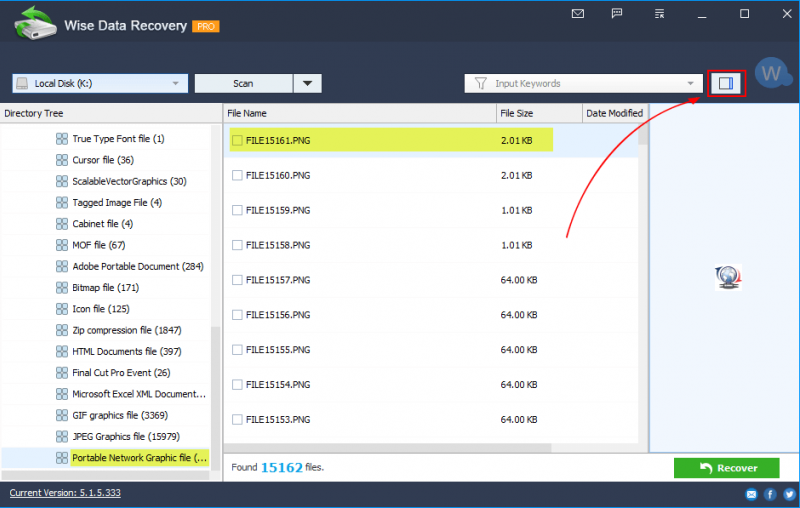This screenshot has height=508, width=800.
Task: Open the email envelope icon in title bar
Action: click(x=578, y=14)
